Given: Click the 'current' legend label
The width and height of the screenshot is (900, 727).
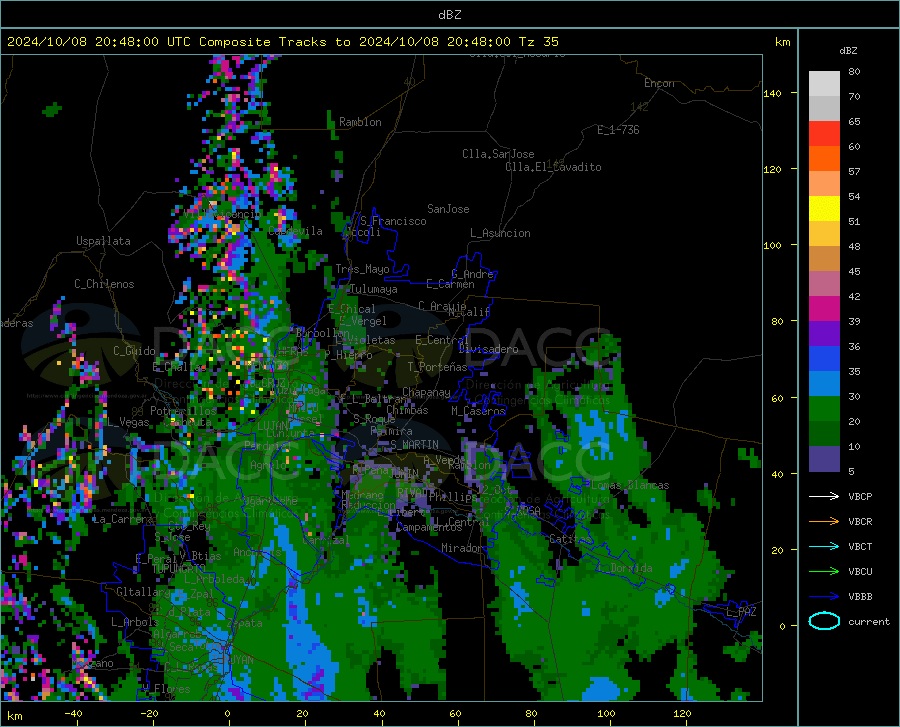Looking at the screenshot, I should (x=869, y=621).
